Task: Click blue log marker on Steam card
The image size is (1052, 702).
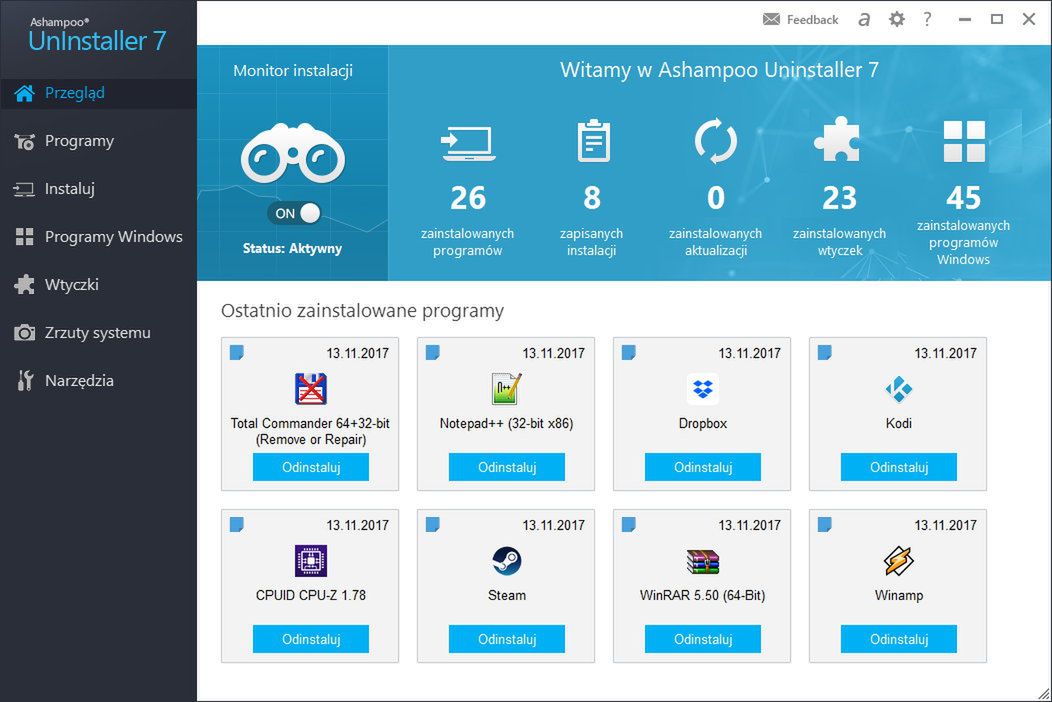Action: (x=433, y=524)
